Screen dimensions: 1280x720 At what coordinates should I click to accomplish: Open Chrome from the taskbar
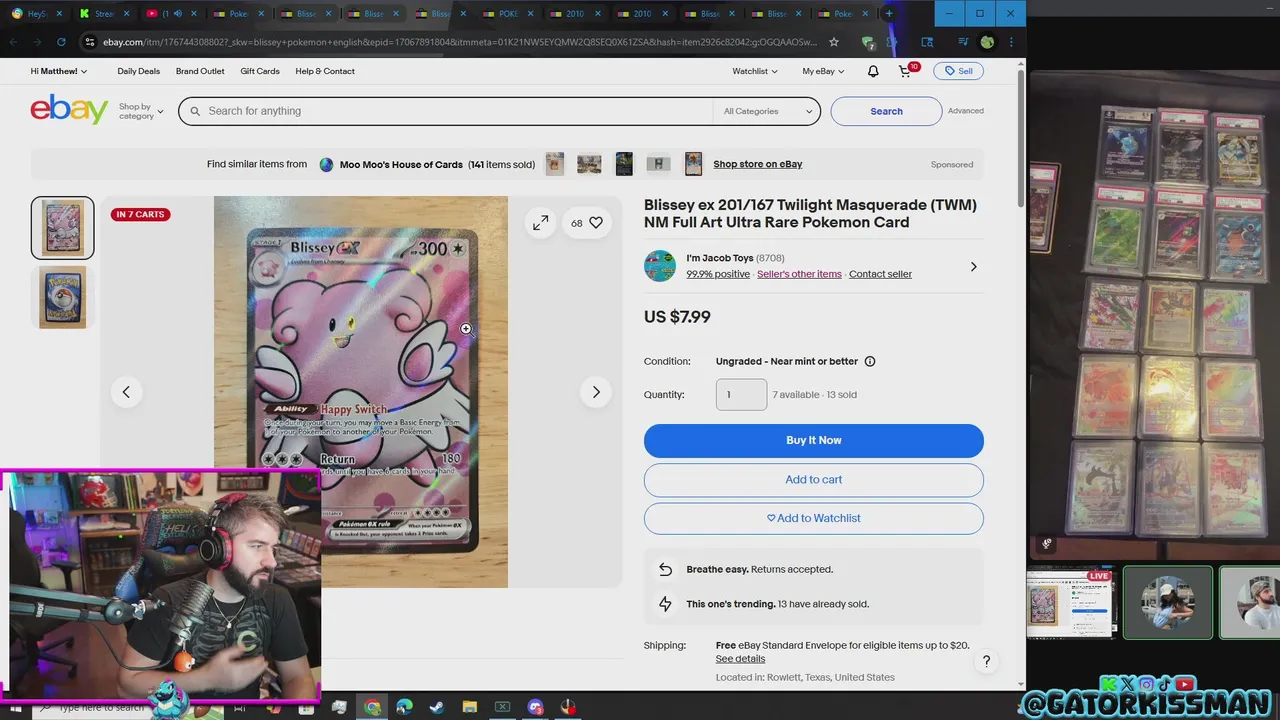[x=372, y=708]
